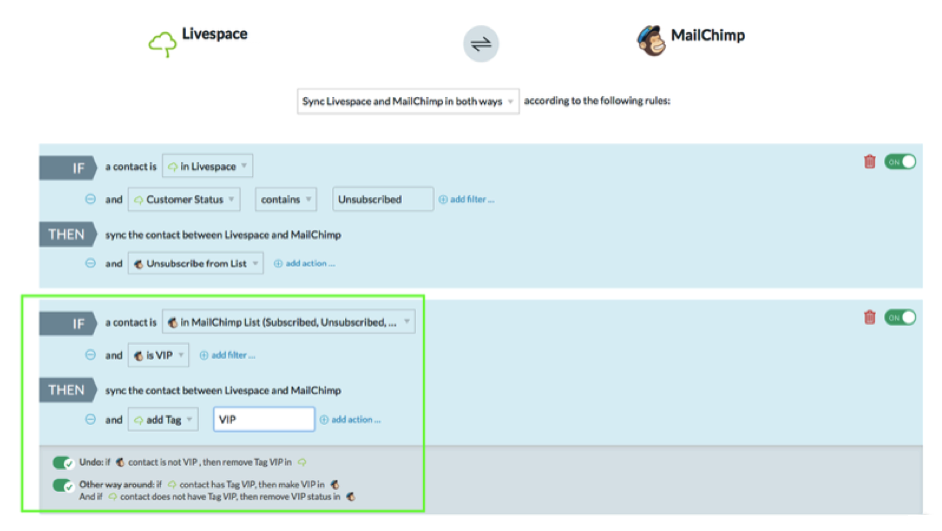Toggle the Other way around switch
This screenshot has height=531, width=942.
pos(63,485)
